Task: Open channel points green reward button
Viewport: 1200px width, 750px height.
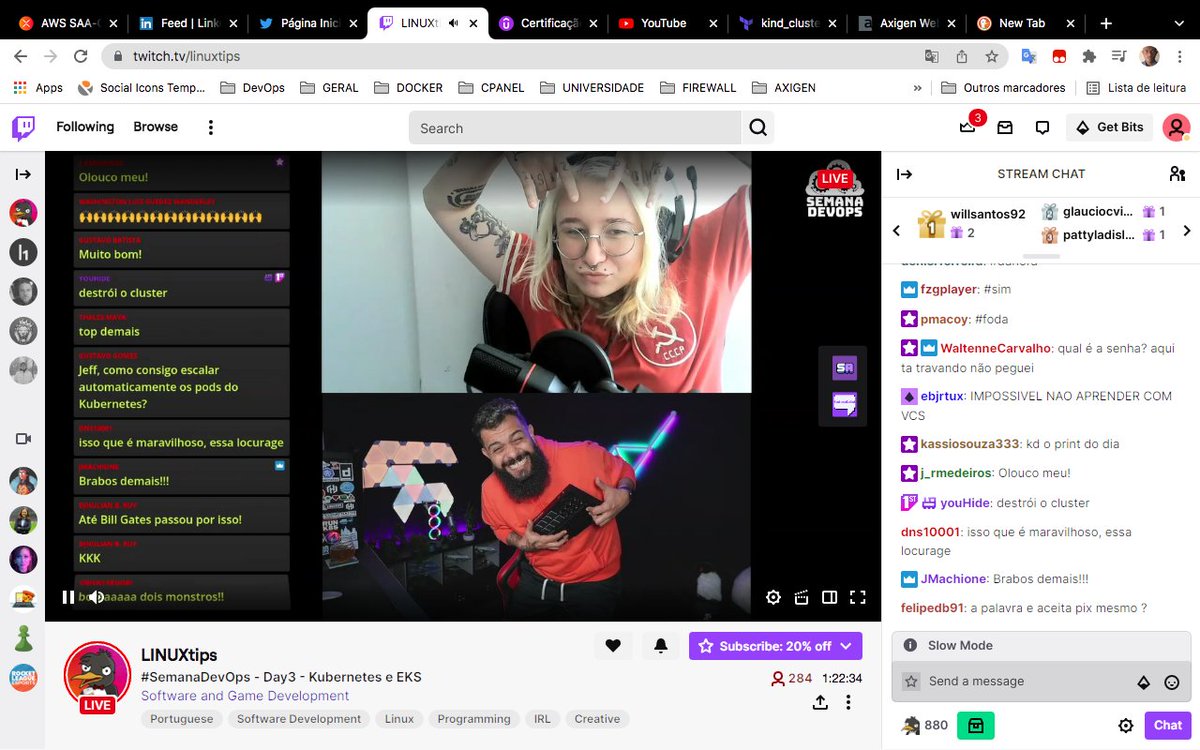Action: (x=976, y=726)
